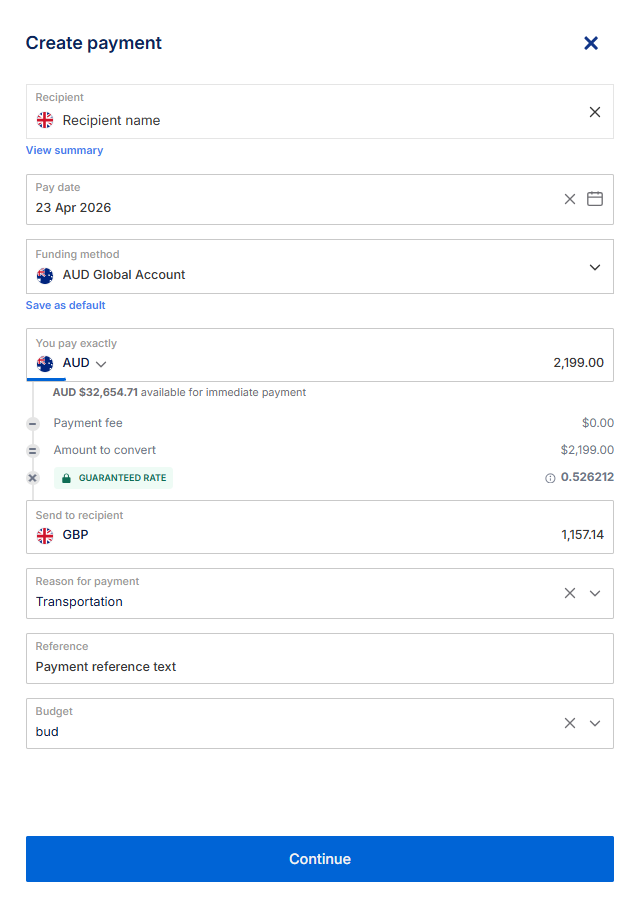The image size is (643, 905).
Task: Expand the Reason for payment dropdown
Action: pyautogui.click(x=595, y=593)
